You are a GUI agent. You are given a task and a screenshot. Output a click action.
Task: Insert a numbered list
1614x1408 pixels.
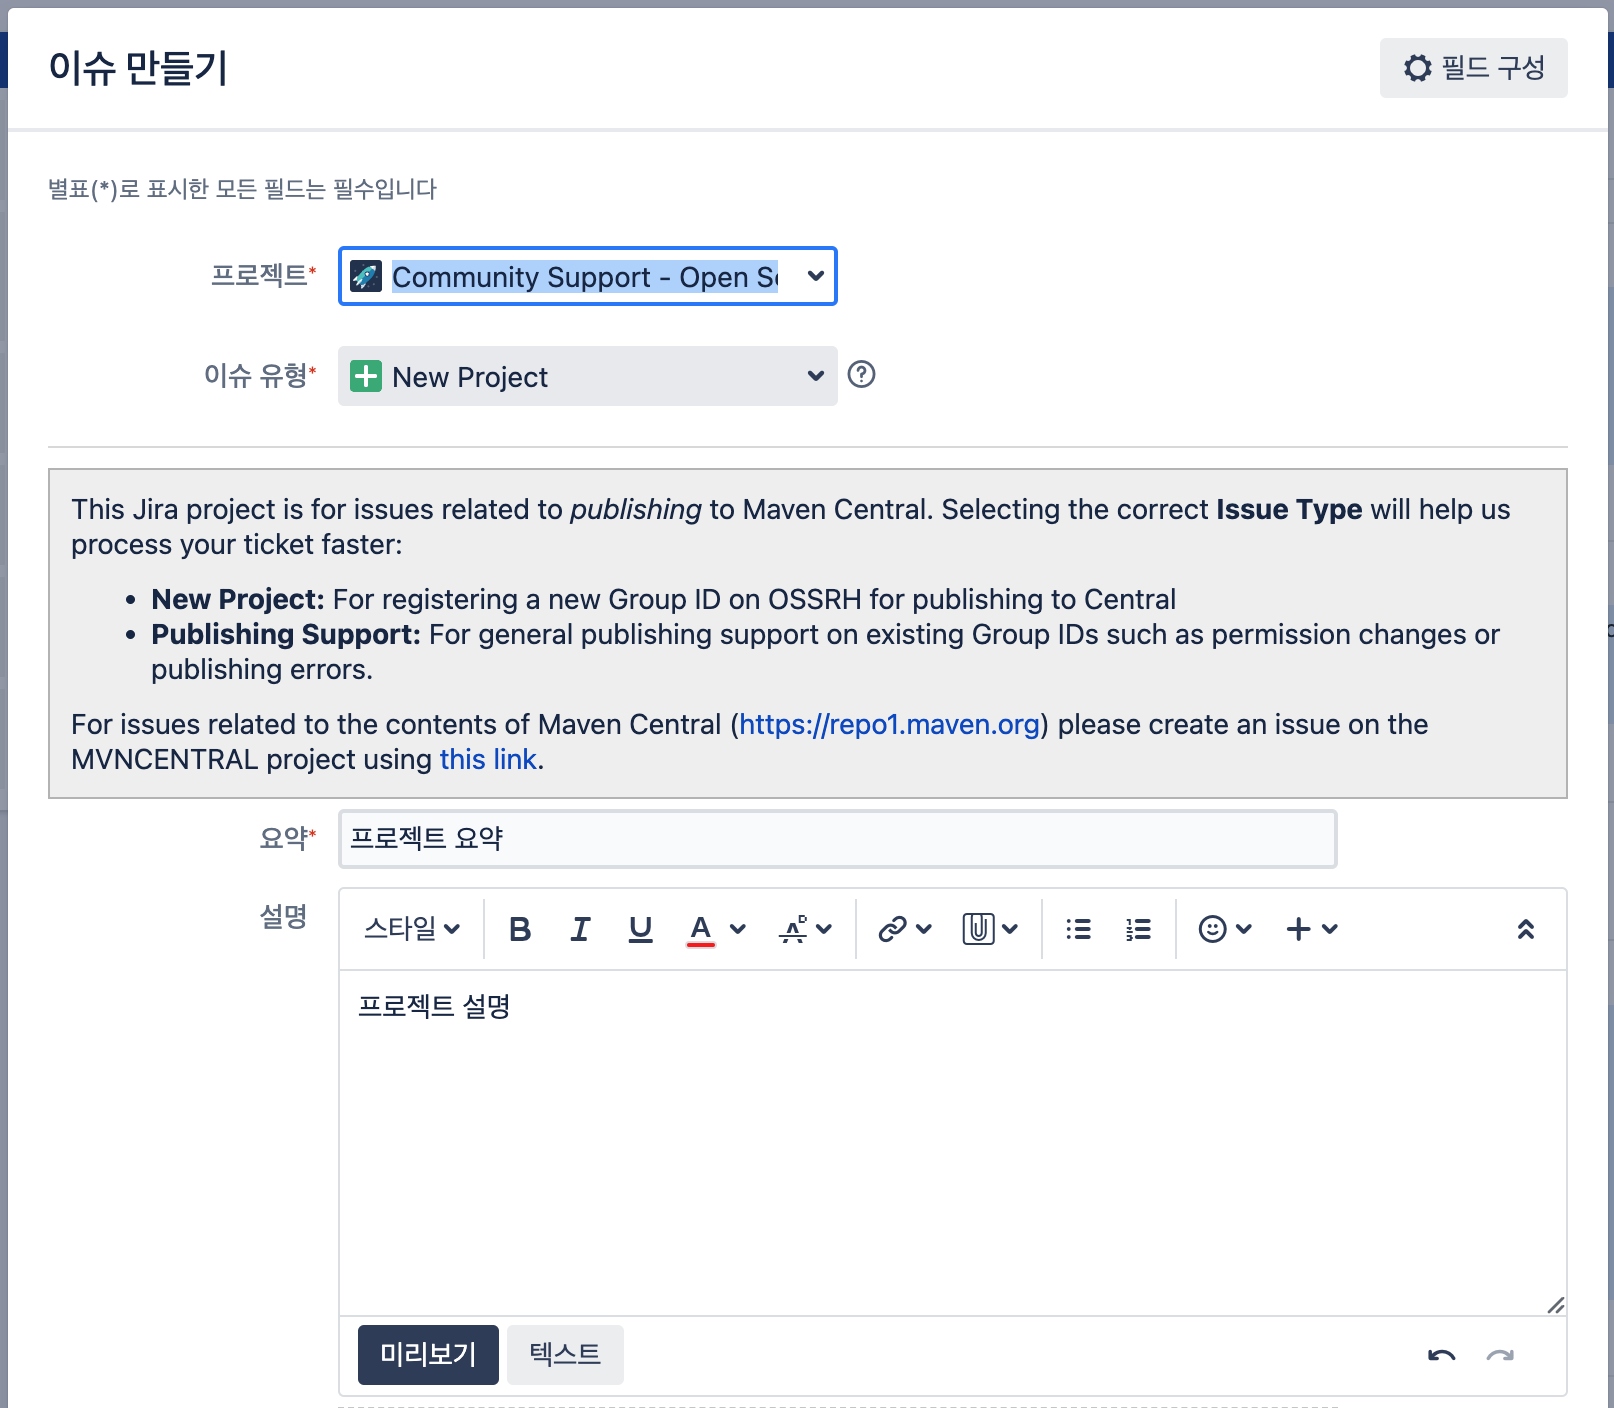(x=1138, y=929)
